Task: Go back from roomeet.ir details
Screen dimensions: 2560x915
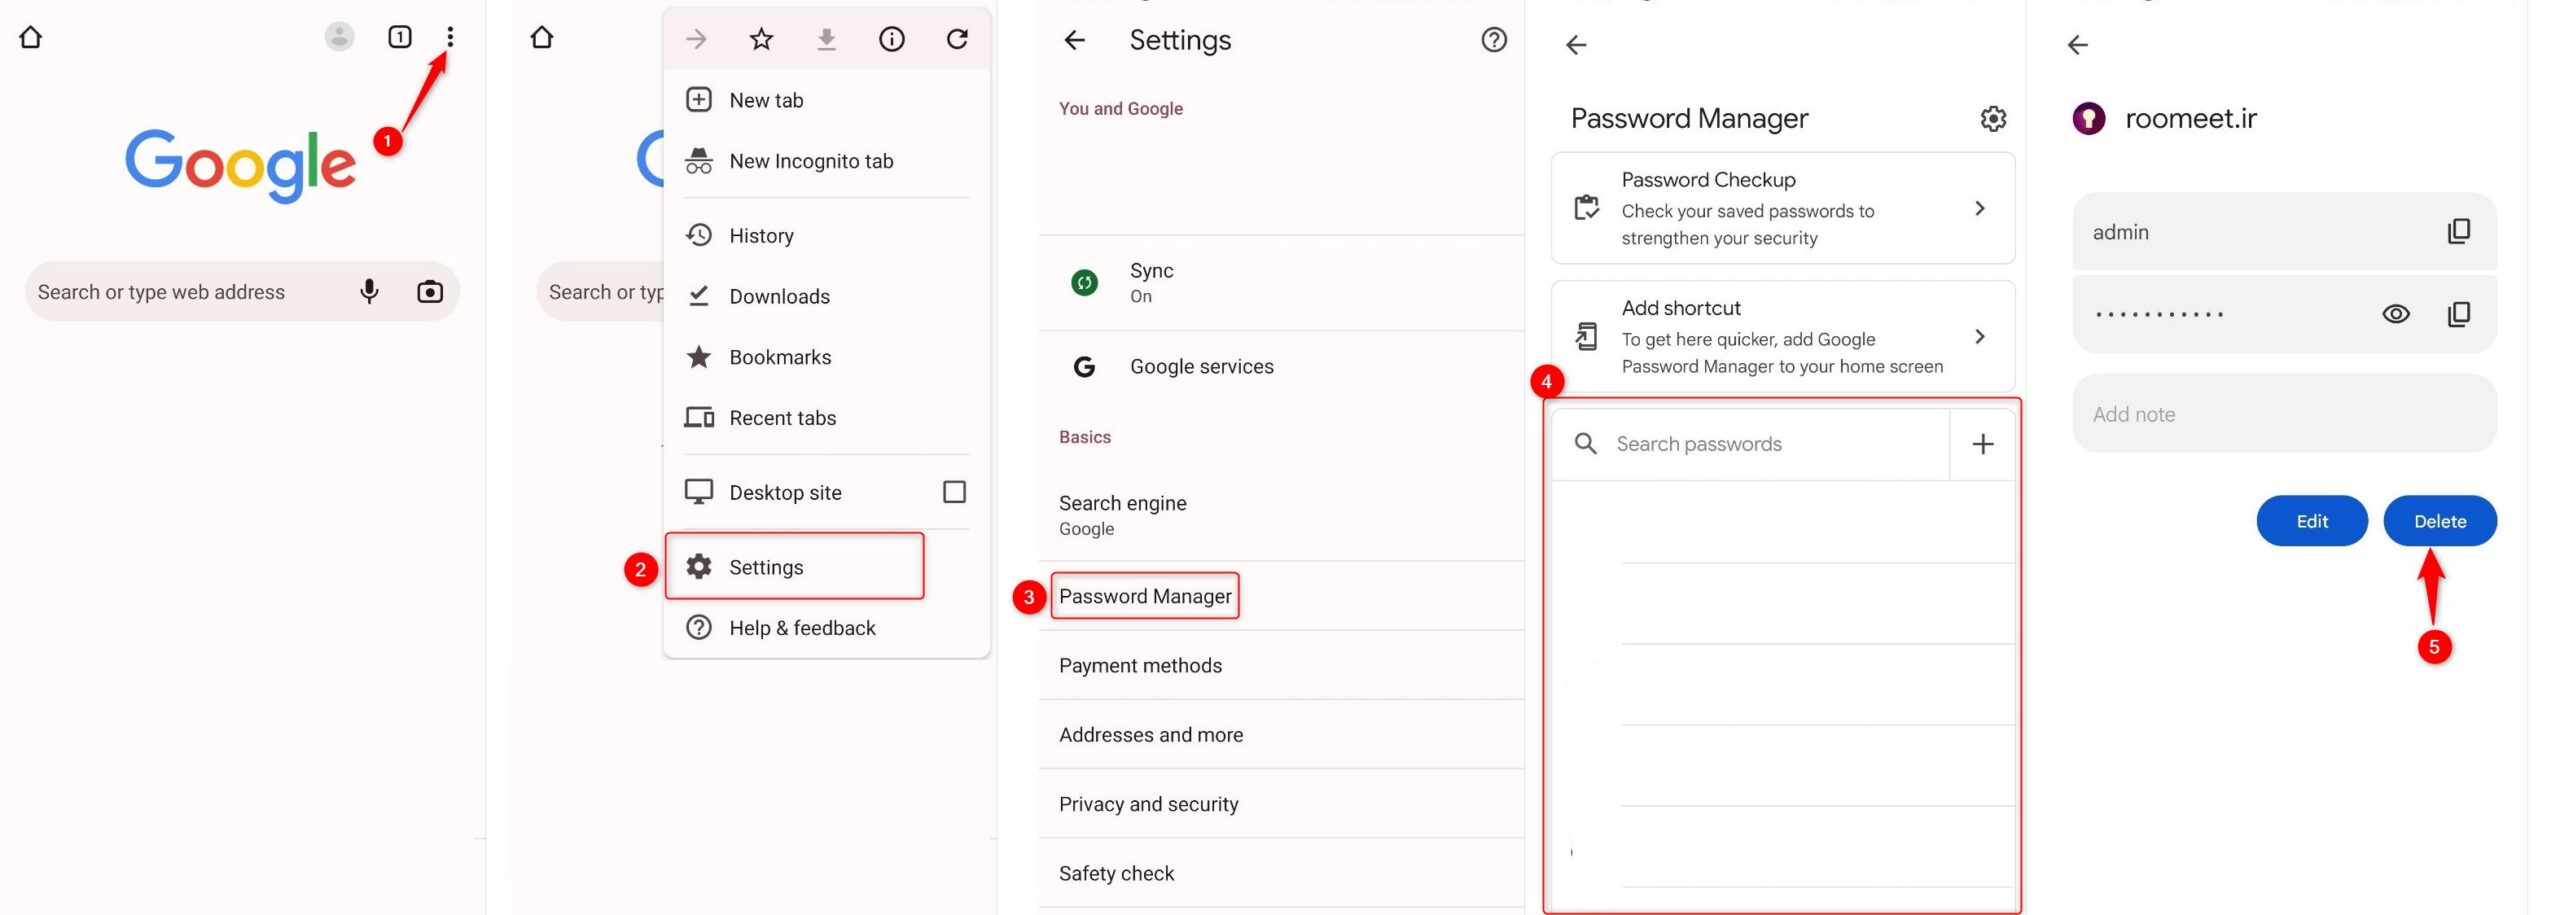Action: click(2078, 45)
